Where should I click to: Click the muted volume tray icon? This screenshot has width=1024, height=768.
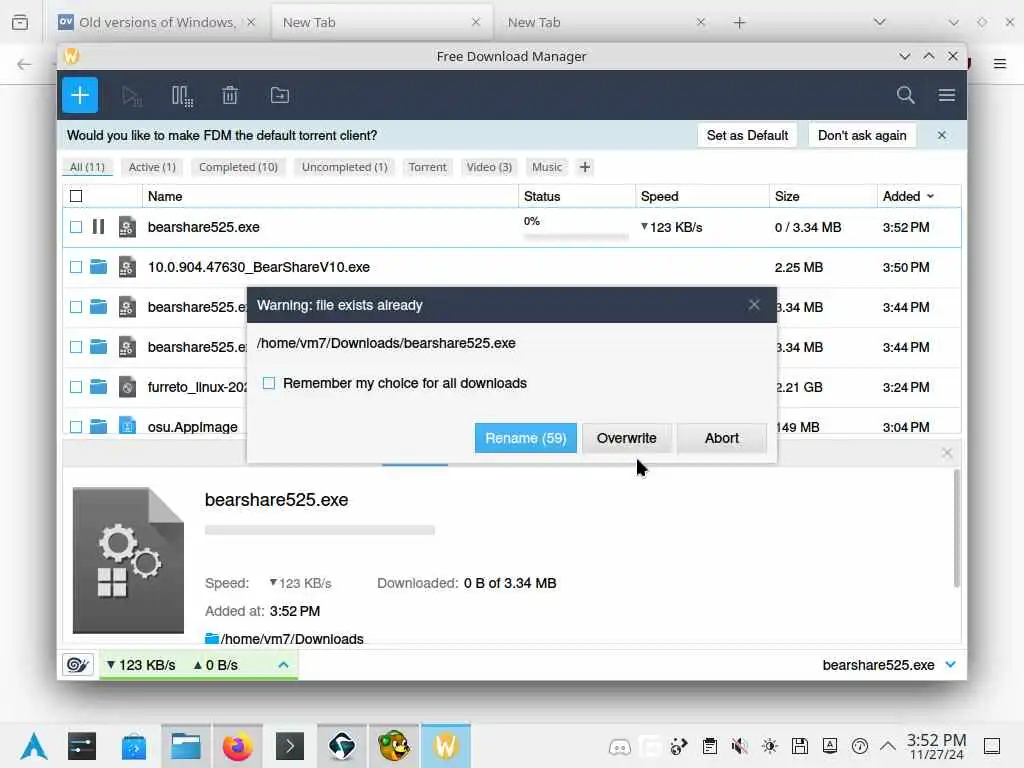[739, 746]
